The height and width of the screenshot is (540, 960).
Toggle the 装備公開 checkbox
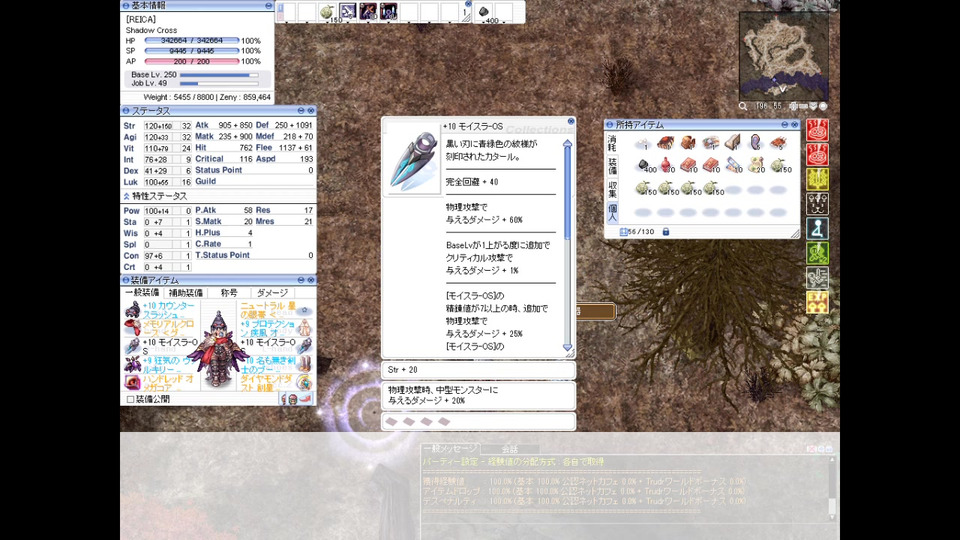(x=130, y=399)
